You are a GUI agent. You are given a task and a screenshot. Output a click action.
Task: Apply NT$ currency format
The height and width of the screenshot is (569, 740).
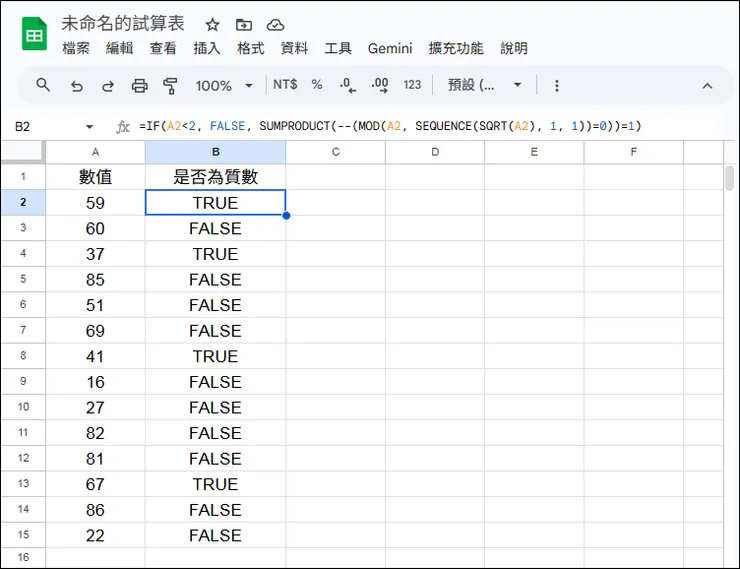(x=285, y=85)
